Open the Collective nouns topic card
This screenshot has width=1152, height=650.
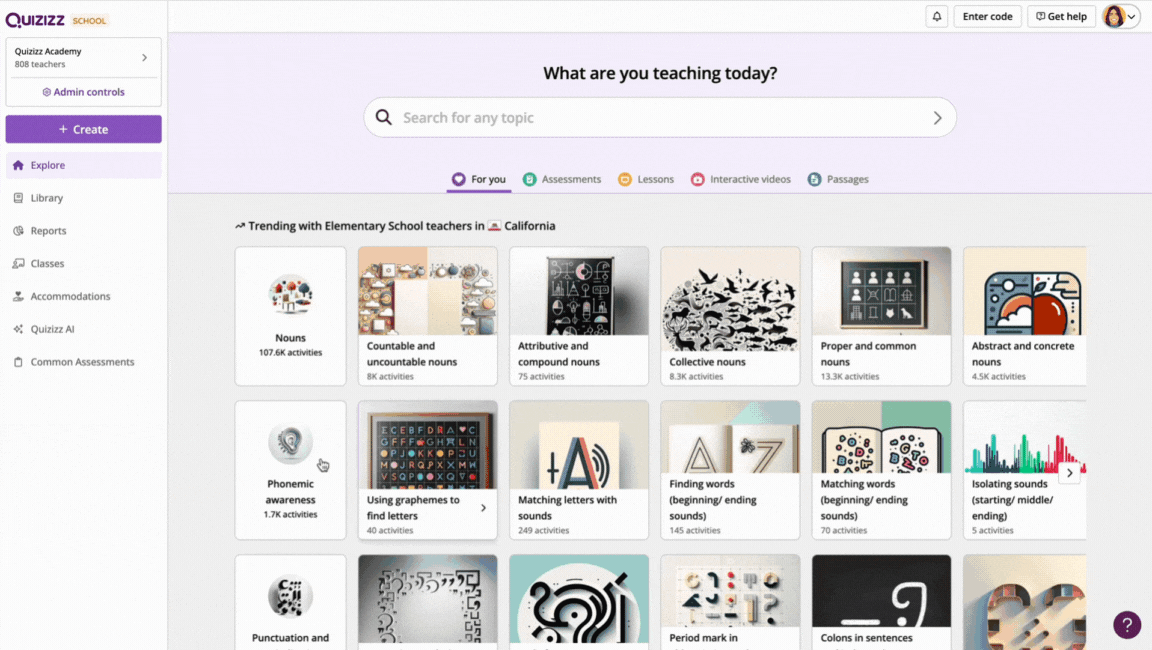pyautogui.click(x=730, y=316)
